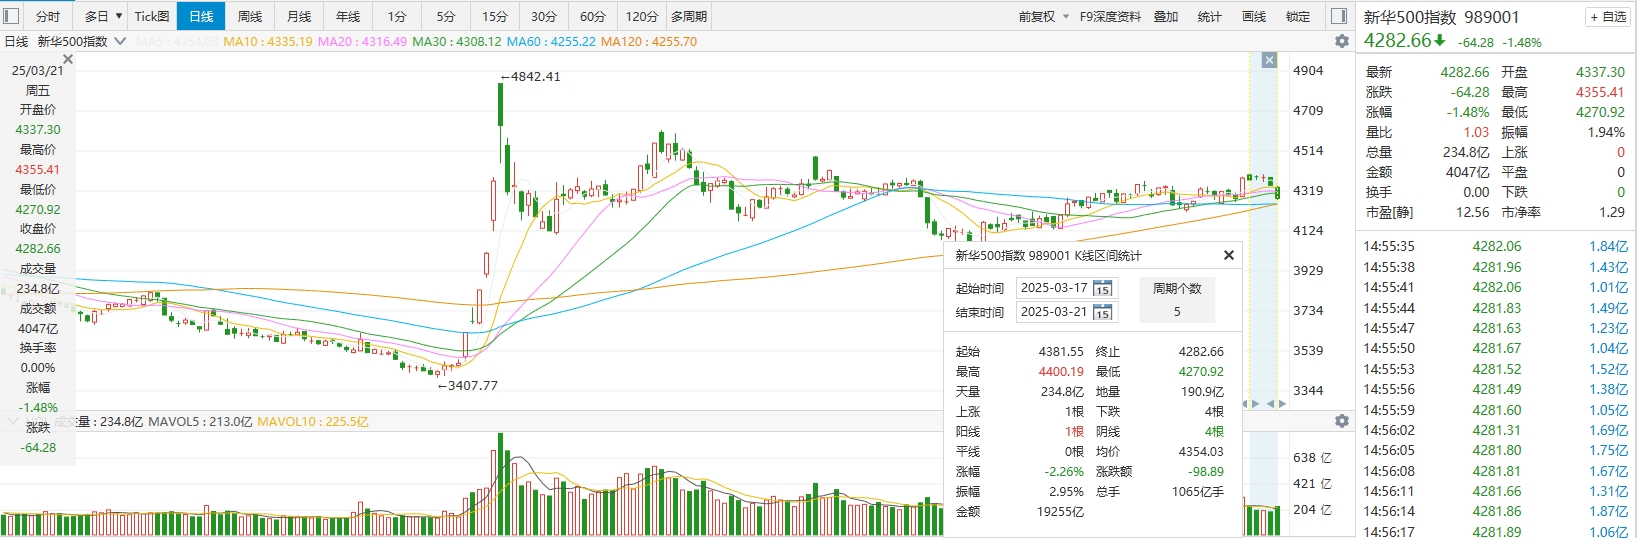Open F9深度资料
This screenshot has height=538, width=1637.
1110,16
